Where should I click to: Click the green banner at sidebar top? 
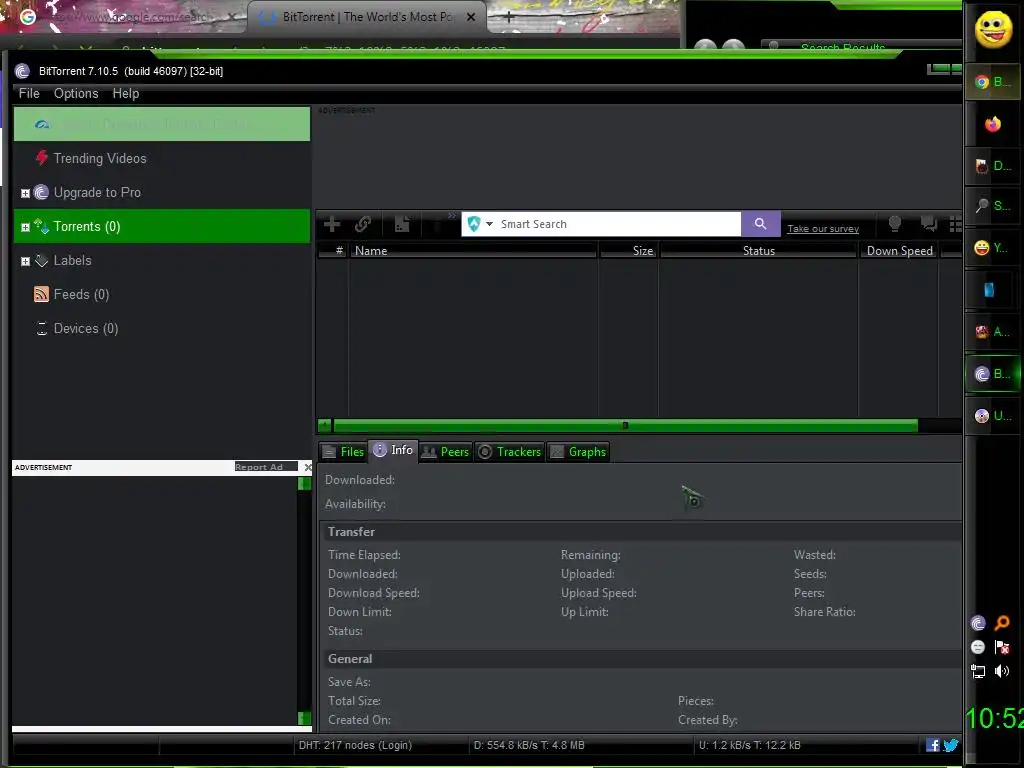pos(162,124)
